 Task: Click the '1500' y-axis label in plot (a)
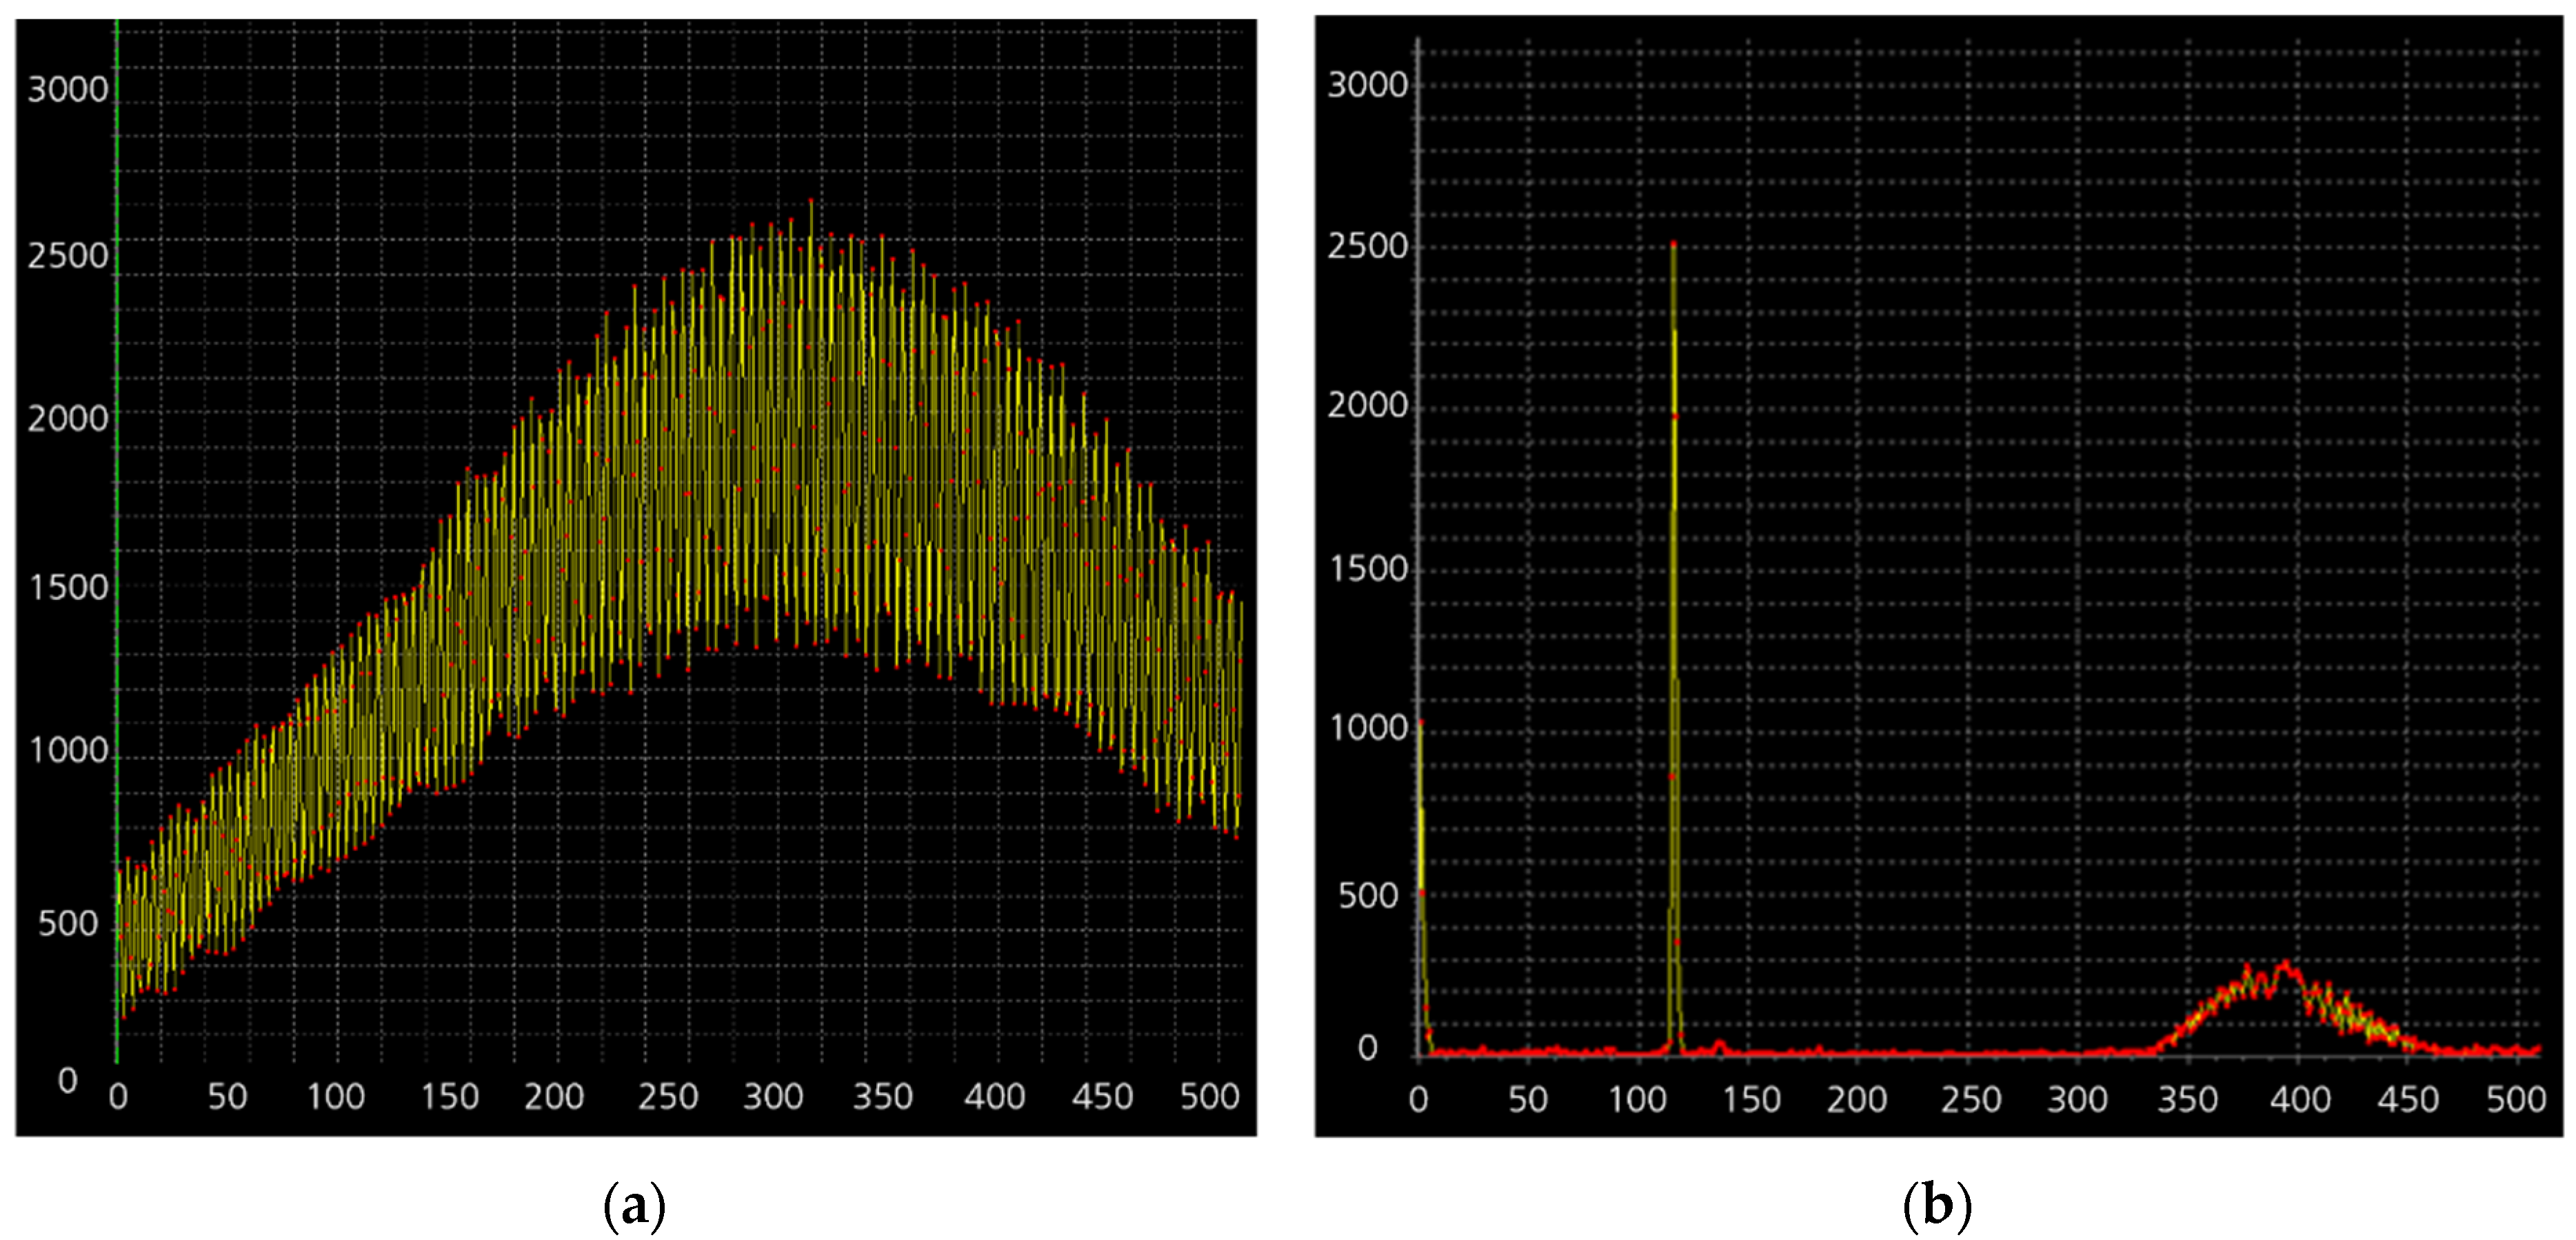(x=68, y=587)
